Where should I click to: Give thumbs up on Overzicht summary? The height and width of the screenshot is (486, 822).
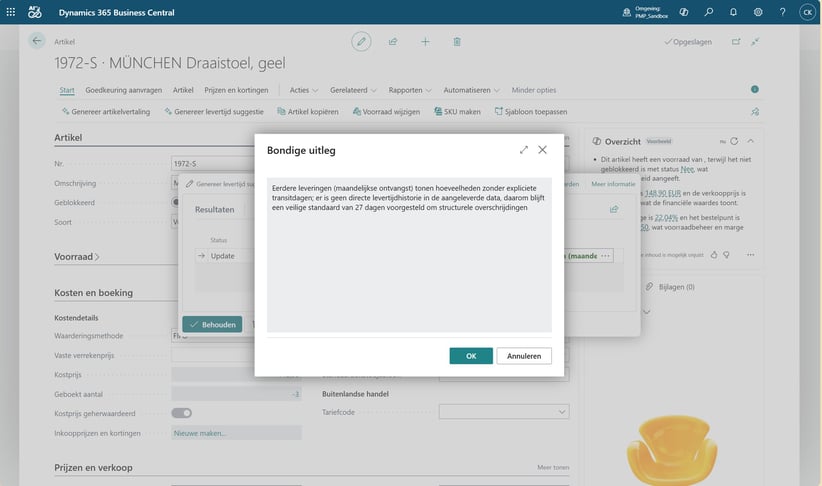(714, 255)
